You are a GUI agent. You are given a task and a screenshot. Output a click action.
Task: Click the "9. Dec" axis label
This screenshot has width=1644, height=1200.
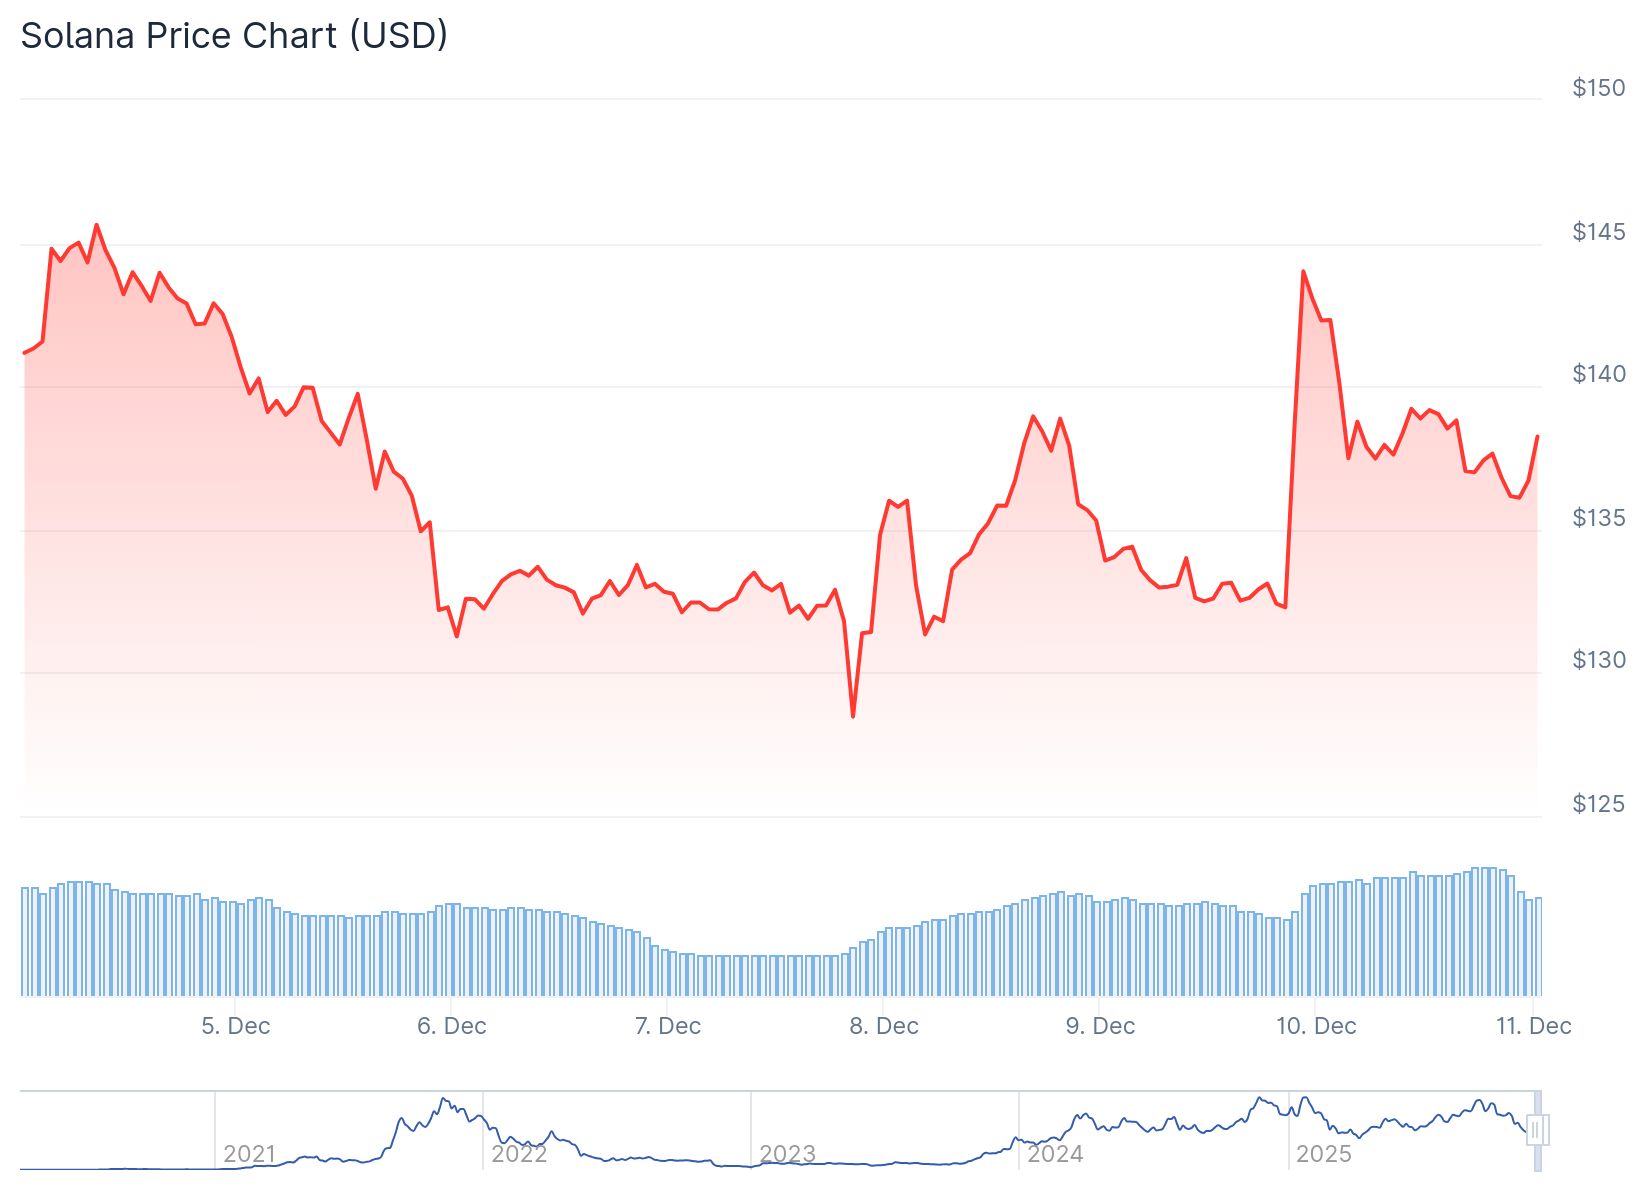click(x=1100, y=1026)
